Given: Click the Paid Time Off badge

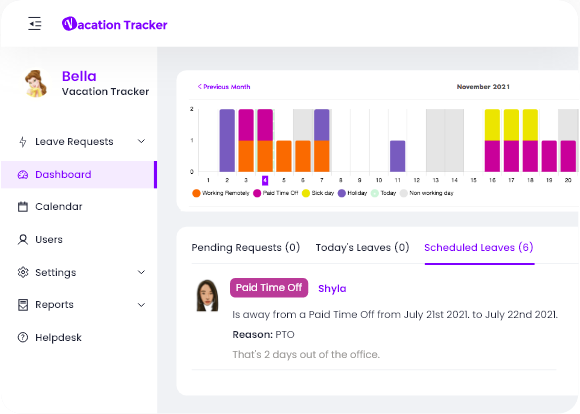Looking at the screenshot, I should [269, 288].
